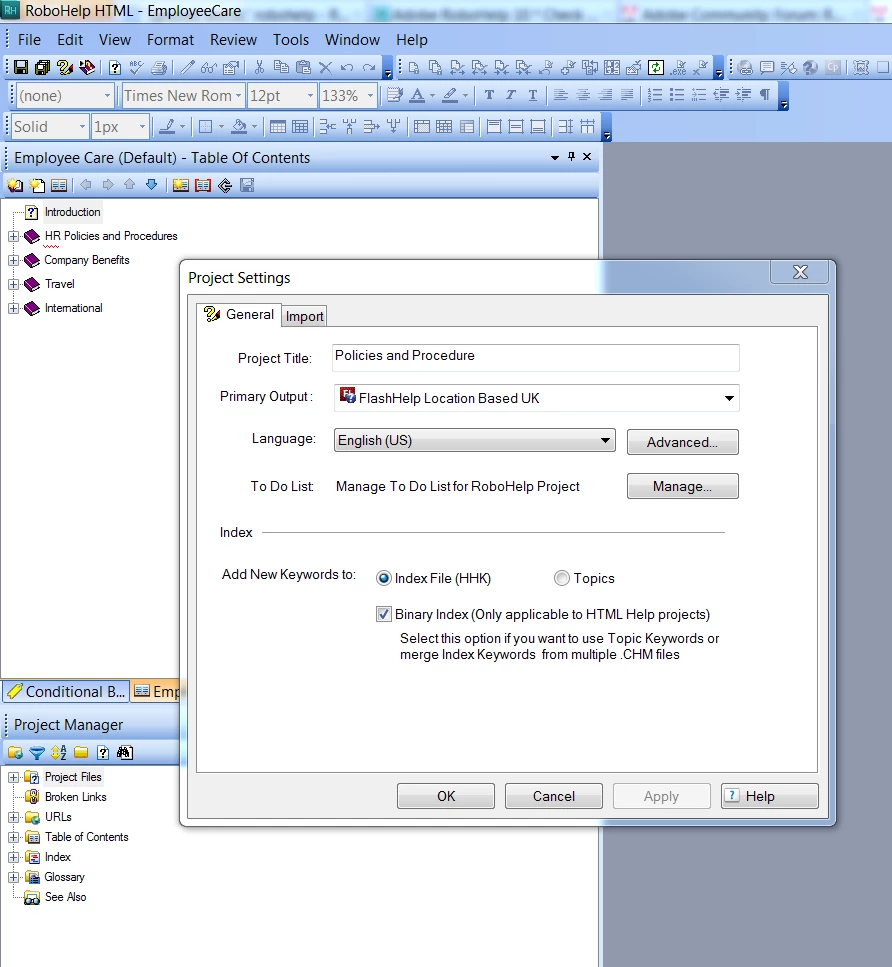Click the Manage... button
This screenshot has height=967, width=892.
point(682,486)
